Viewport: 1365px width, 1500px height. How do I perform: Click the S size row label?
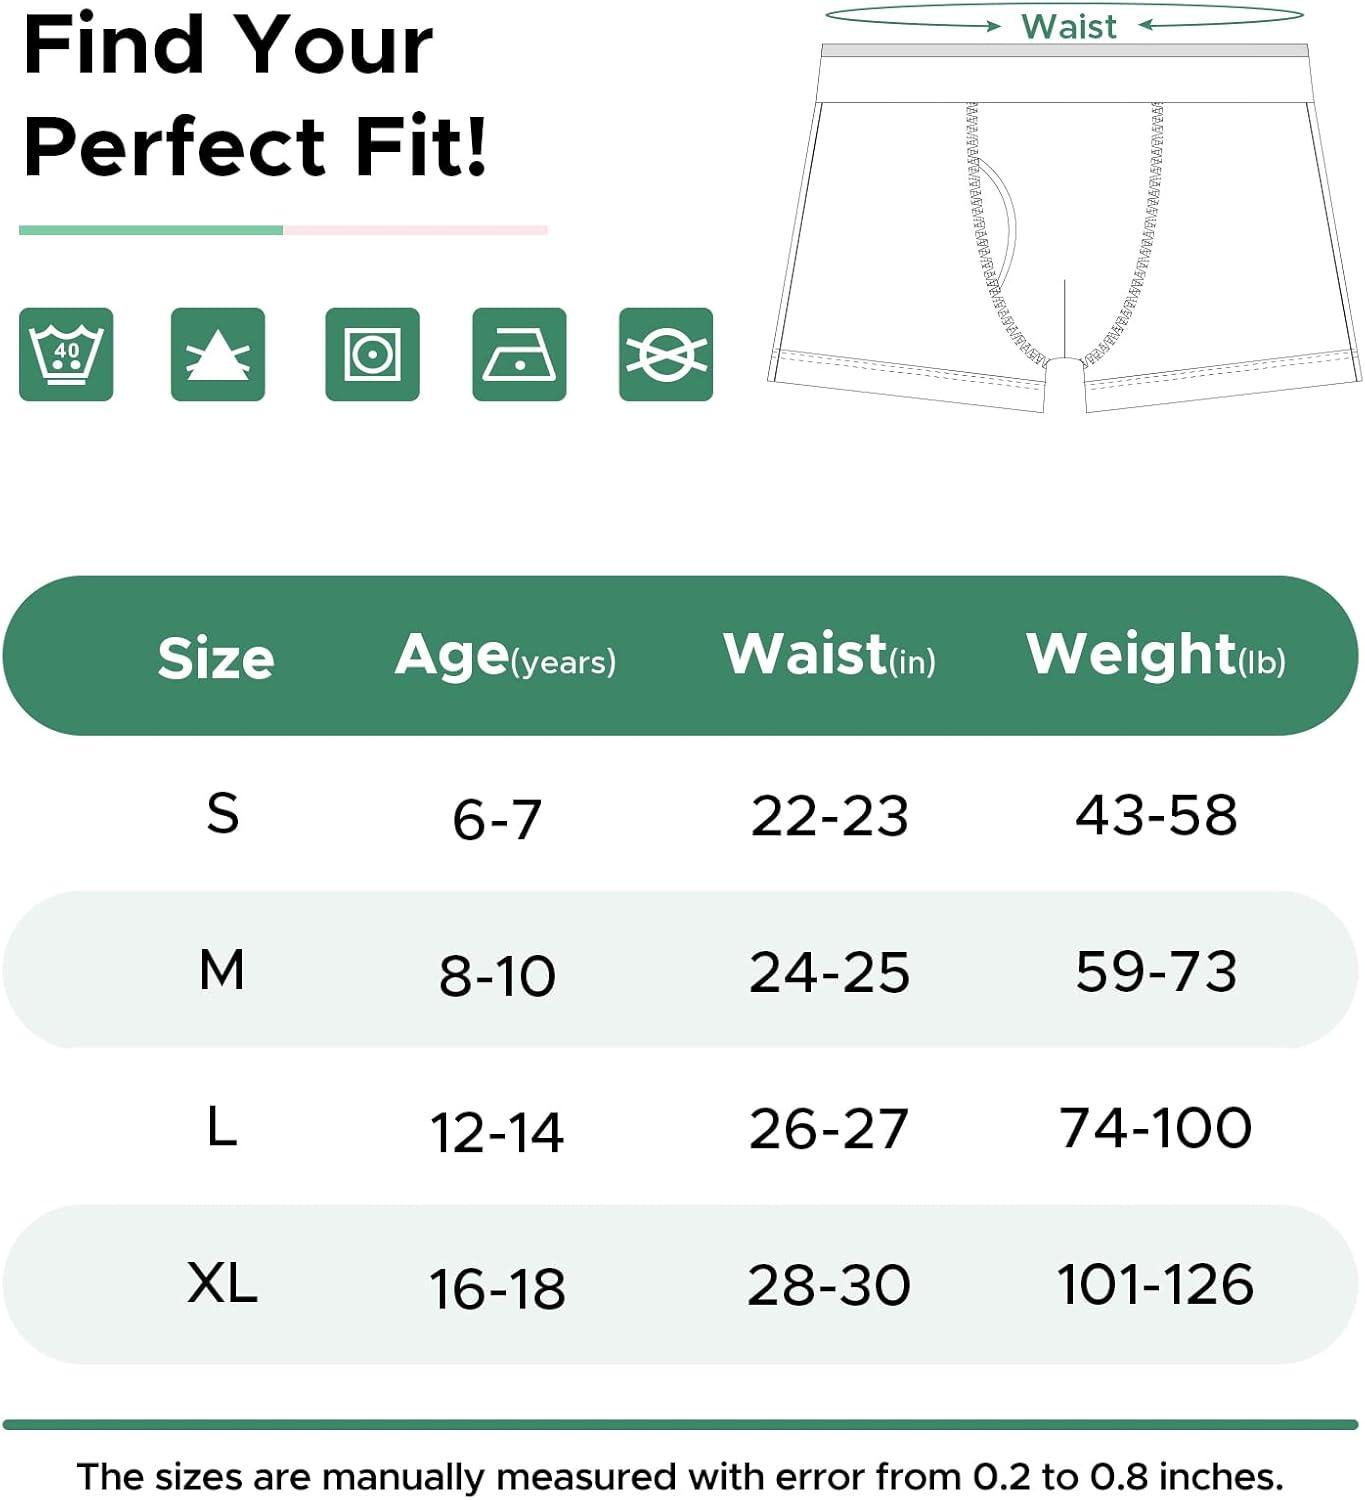[223, 812]
